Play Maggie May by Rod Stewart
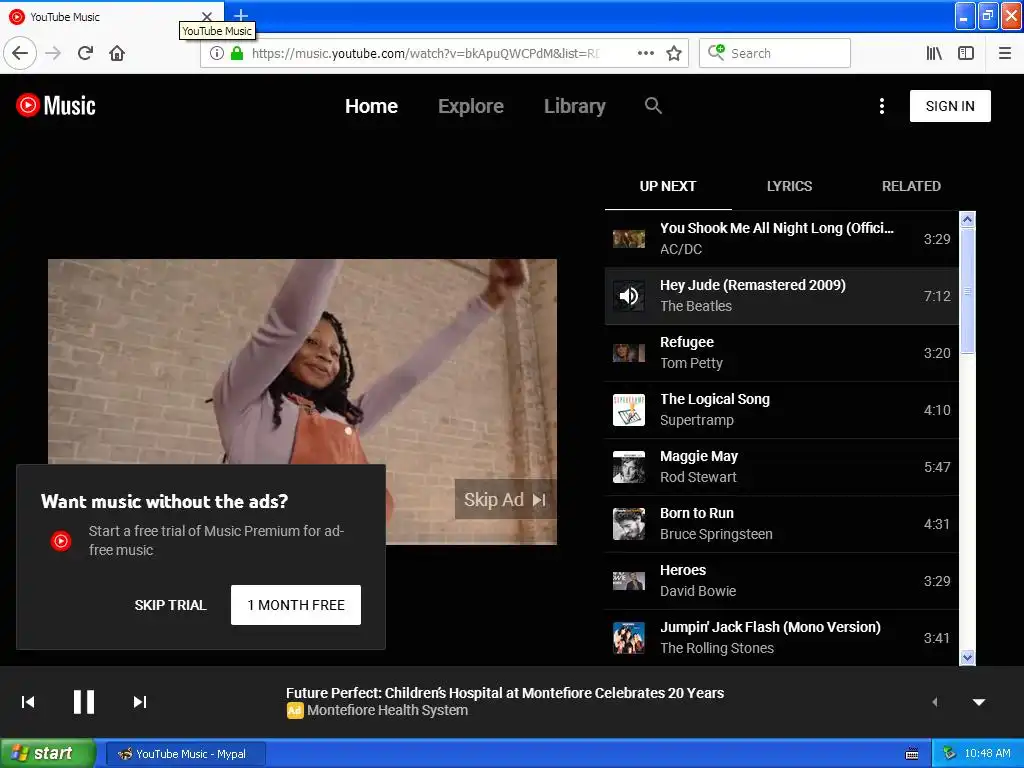Screen dimensions: 1024x768 click(x=781, y=467)
